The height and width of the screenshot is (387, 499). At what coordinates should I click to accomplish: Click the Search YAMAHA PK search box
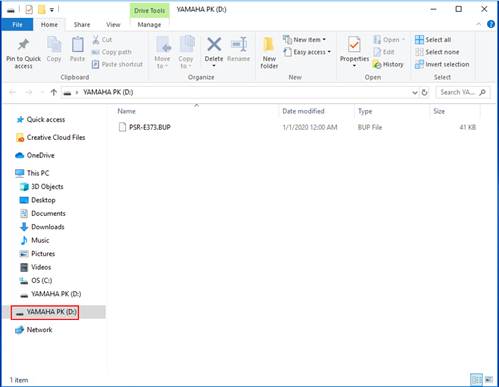pos(463,92)
